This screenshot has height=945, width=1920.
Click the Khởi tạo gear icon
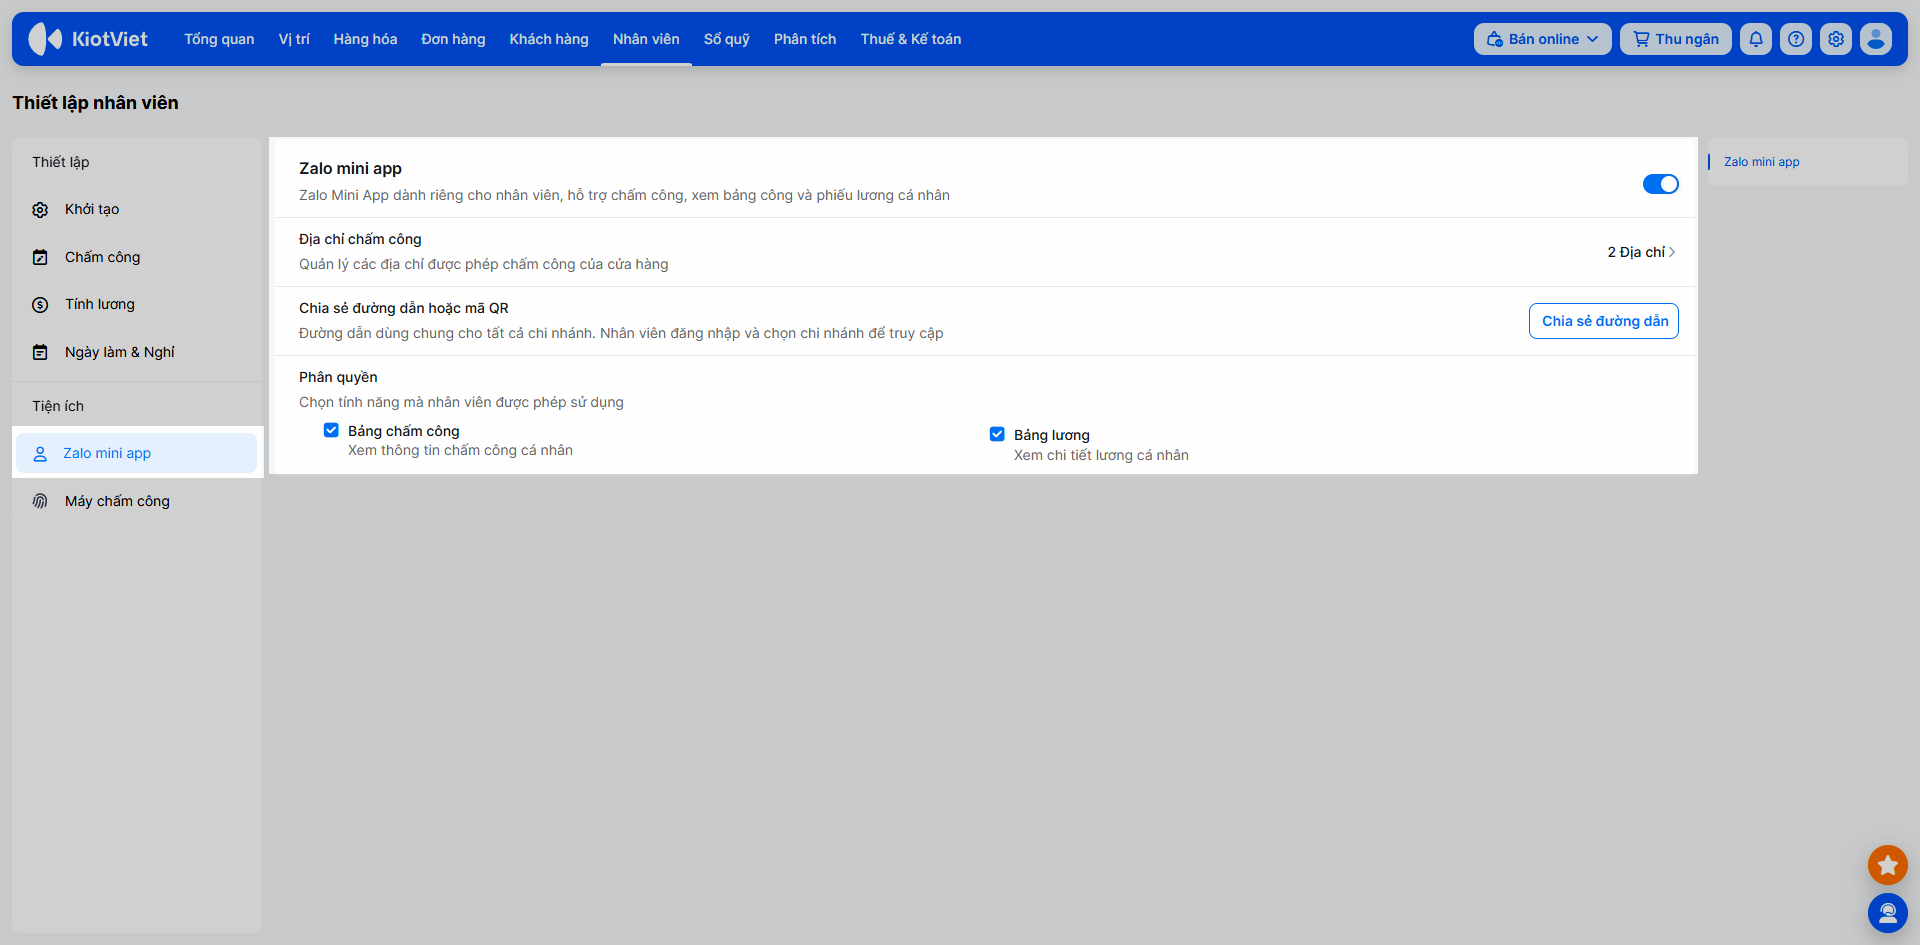tap(40, 210)
